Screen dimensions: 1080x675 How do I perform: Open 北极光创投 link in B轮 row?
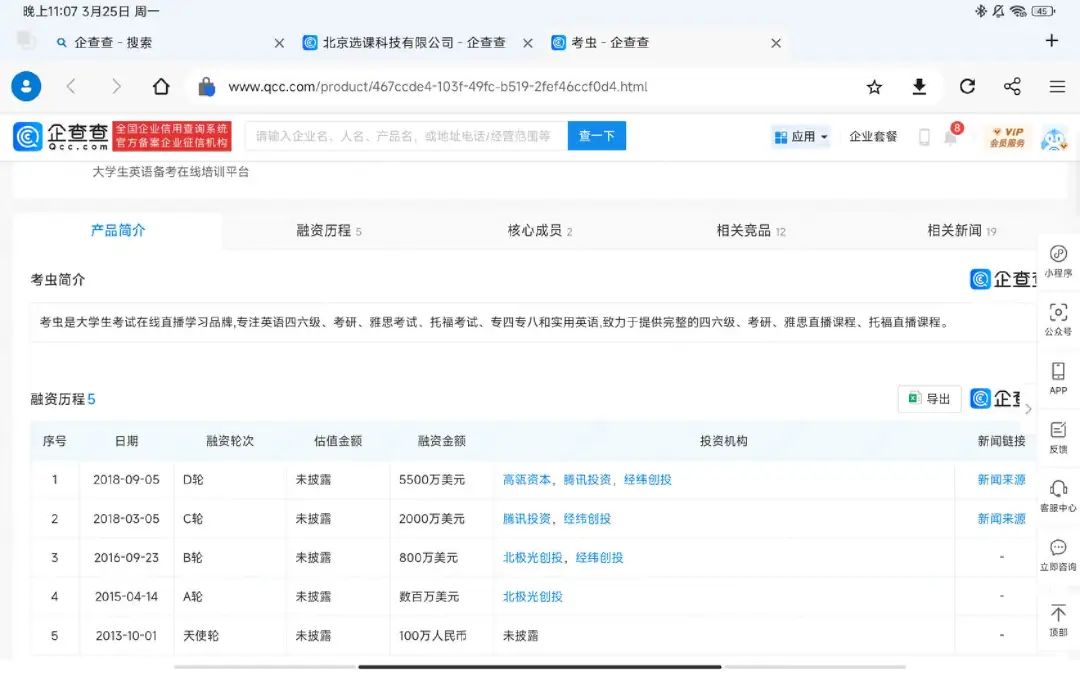(532, 558)
